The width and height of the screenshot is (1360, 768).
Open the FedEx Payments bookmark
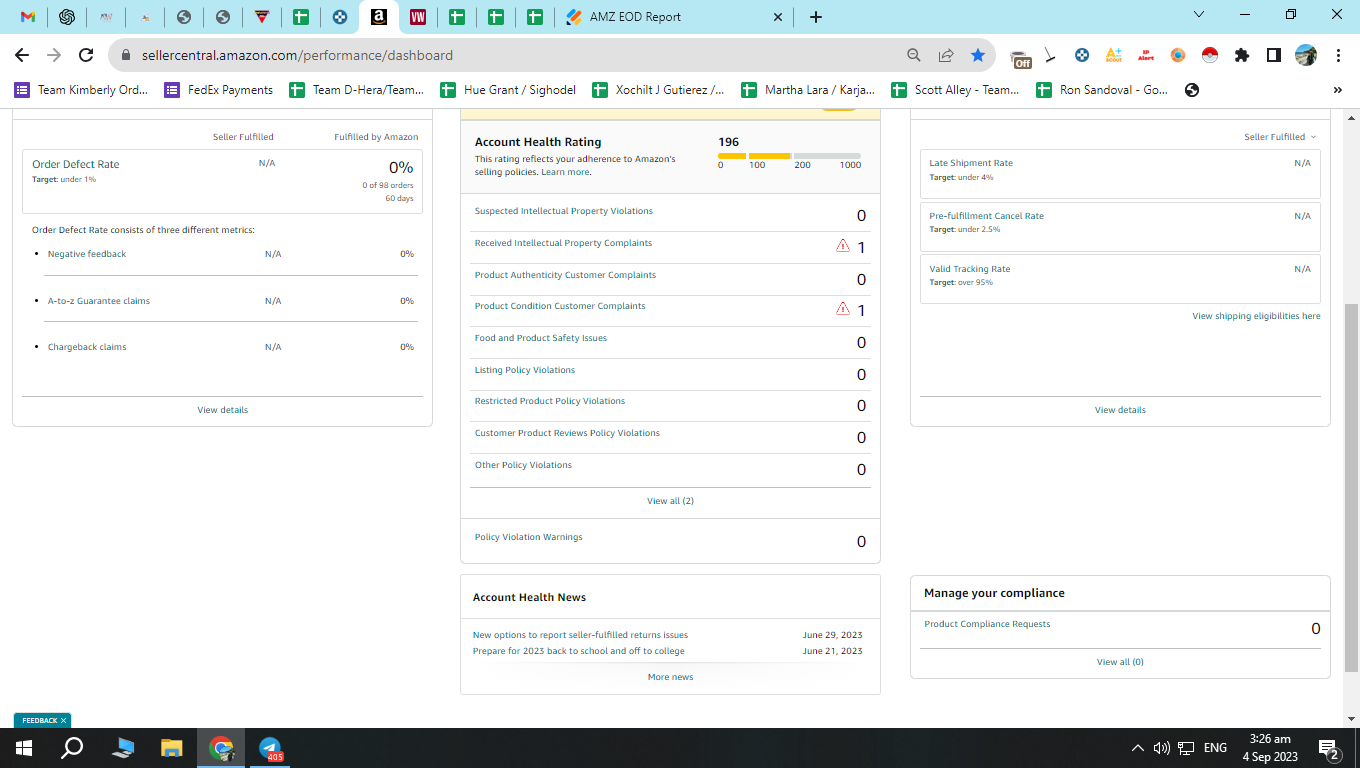pos(219,90)
